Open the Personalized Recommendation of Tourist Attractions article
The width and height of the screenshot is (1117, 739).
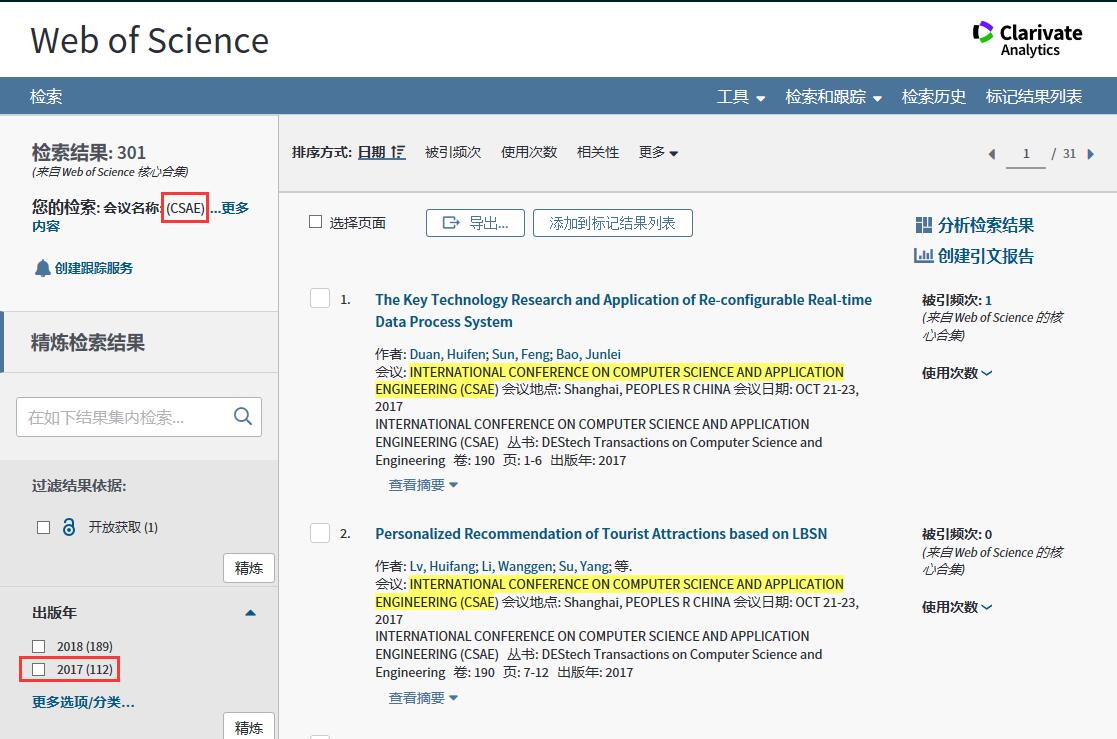600,534
